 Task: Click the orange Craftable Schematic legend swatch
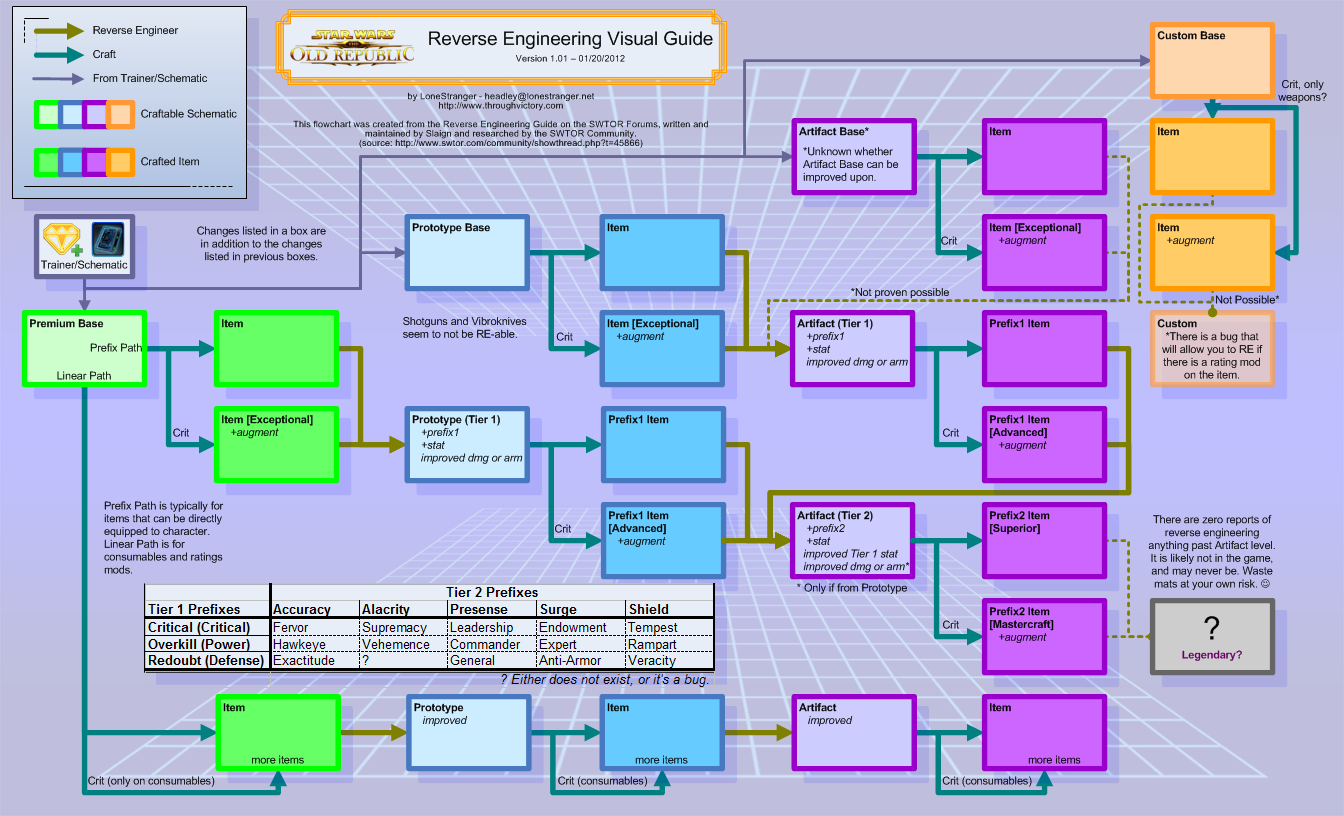pyautogui.click(x=120, y=114)
